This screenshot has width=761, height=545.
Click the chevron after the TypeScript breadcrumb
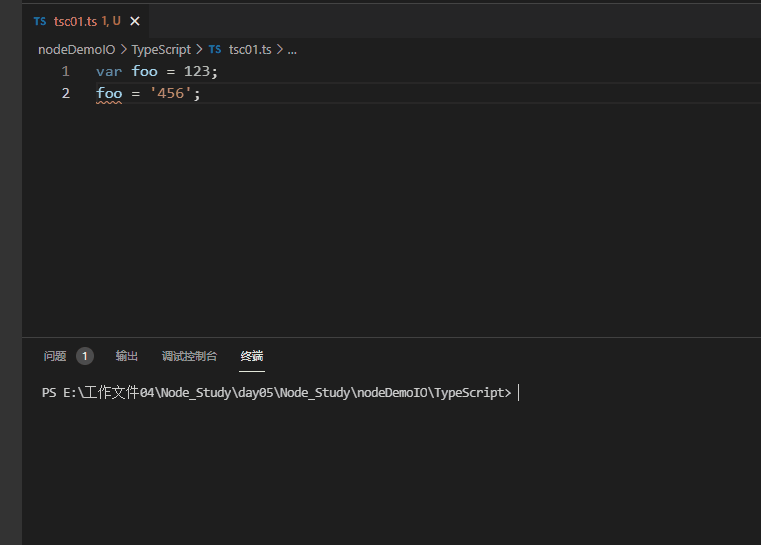click(x=199, y=49)
